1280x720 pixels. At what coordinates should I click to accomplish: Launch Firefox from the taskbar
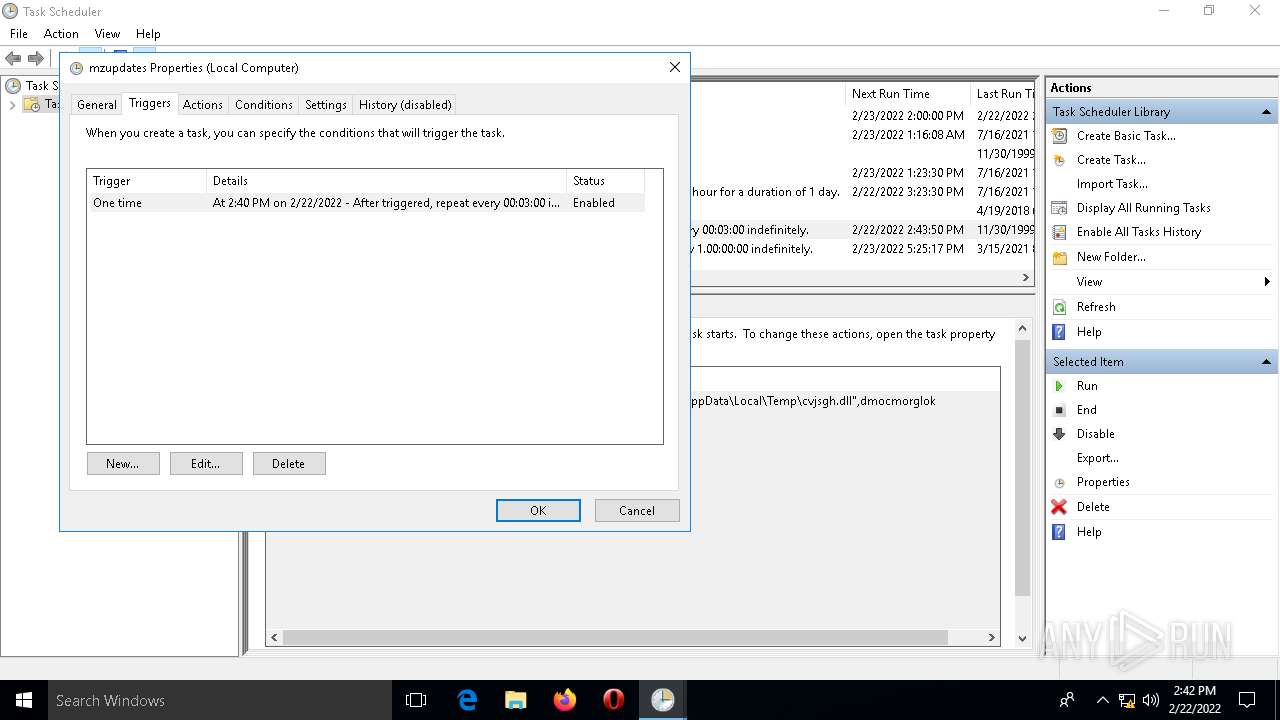coord(564,700)
